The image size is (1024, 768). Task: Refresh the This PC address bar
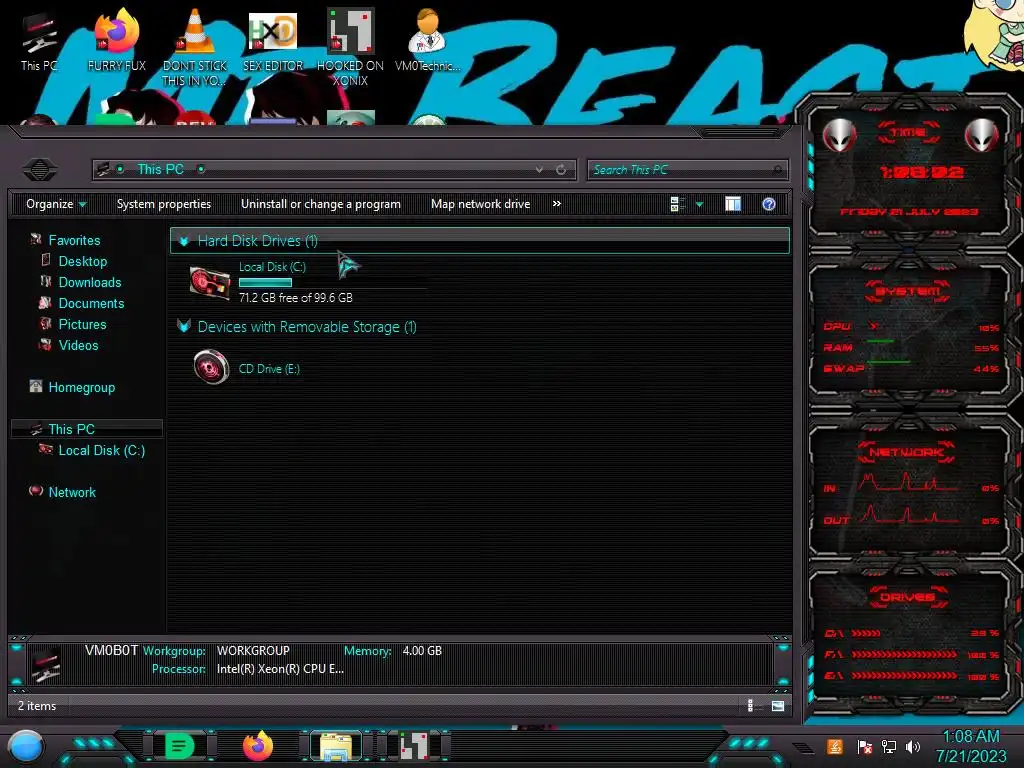pyautogui.click(x=561, y=170)
